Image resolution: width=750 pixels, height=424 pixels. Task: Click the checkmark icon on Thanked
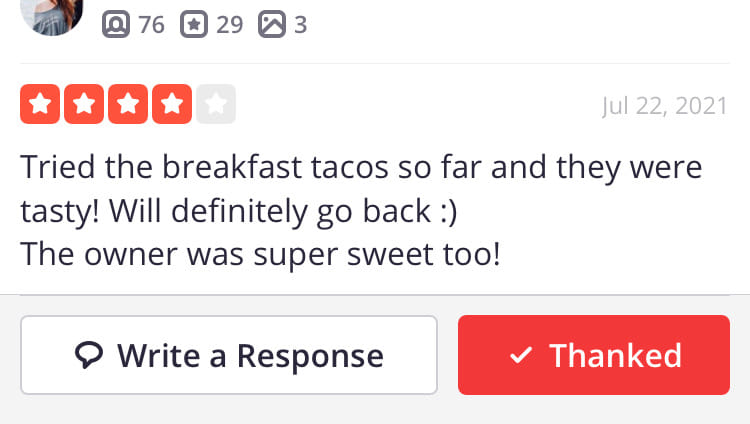[521, 356]
